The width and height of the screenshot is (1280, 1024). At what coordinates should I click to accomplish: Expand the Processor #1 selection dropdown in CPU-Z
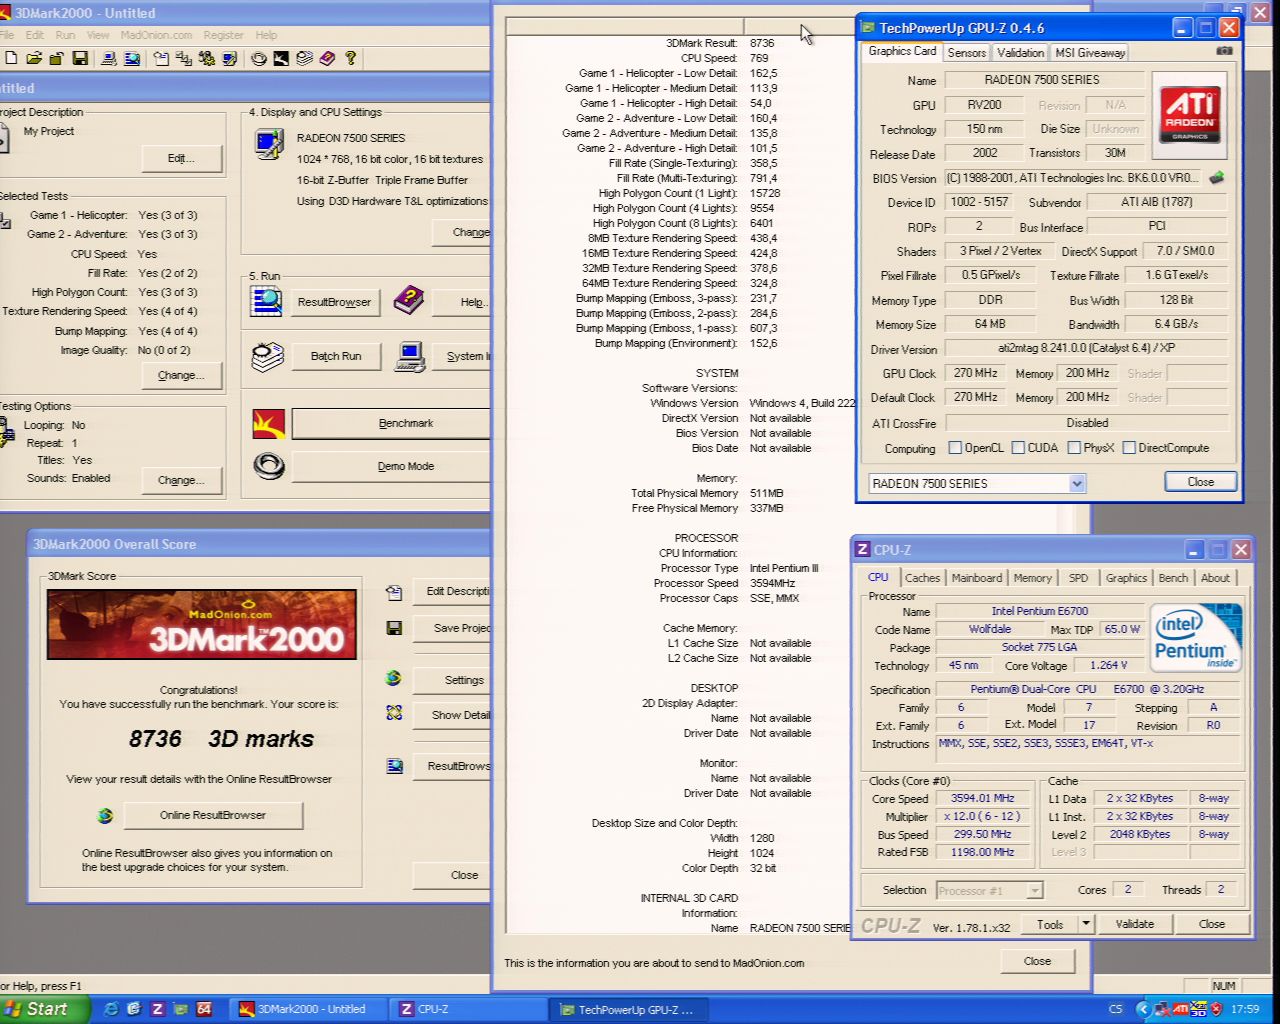coord(1035,890)
